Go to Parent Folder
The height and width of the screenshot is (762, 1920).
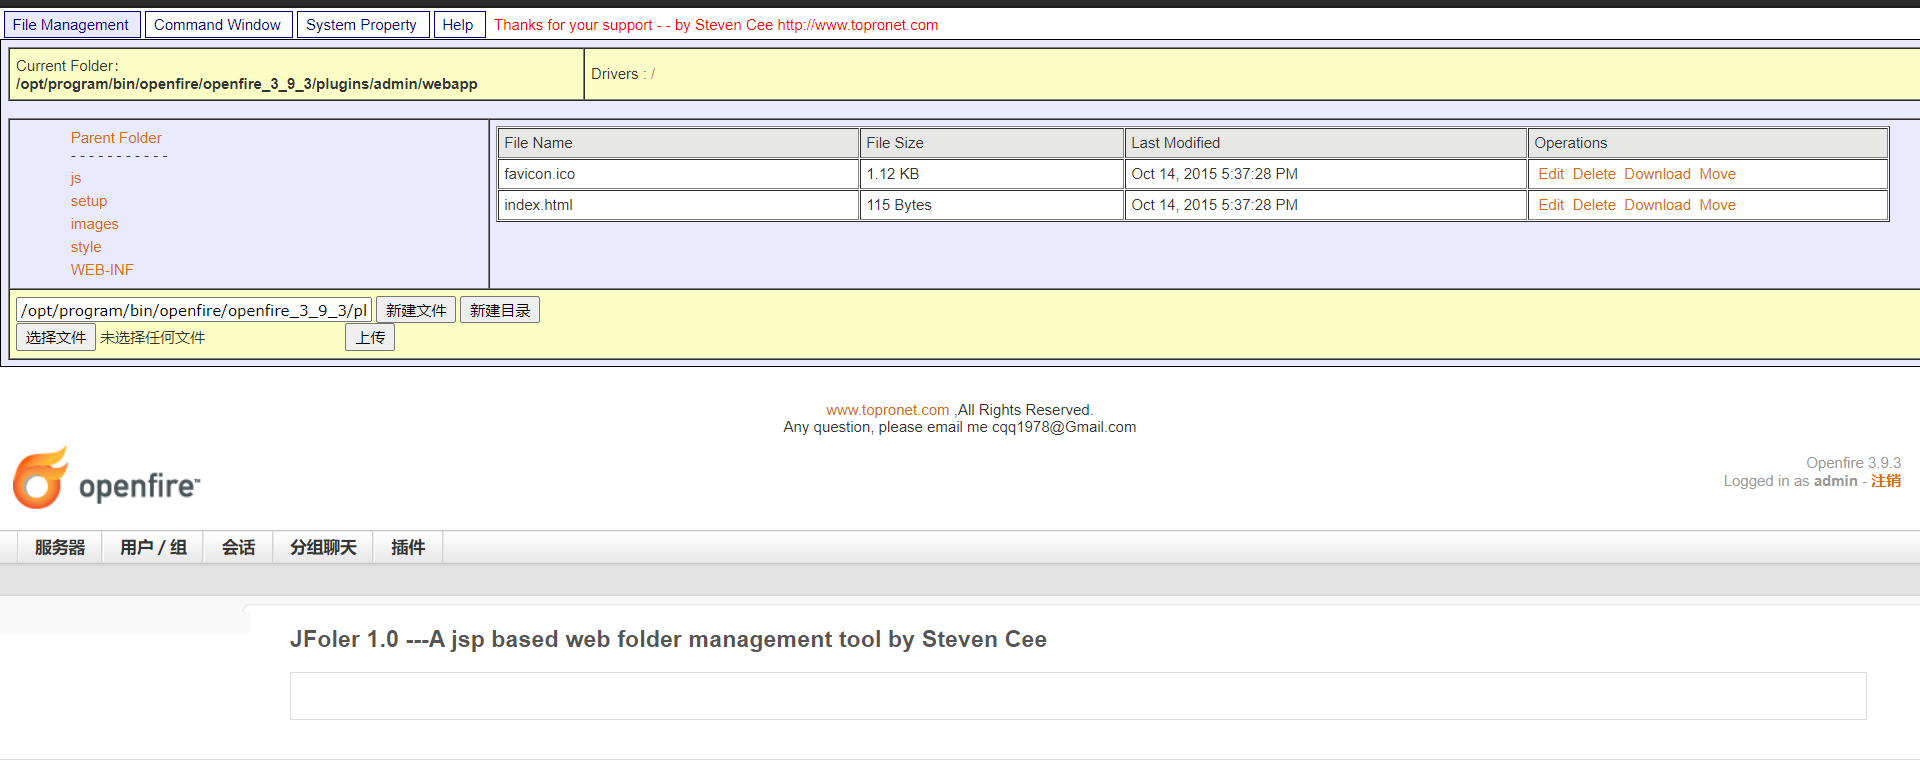[x=116, y=138]
